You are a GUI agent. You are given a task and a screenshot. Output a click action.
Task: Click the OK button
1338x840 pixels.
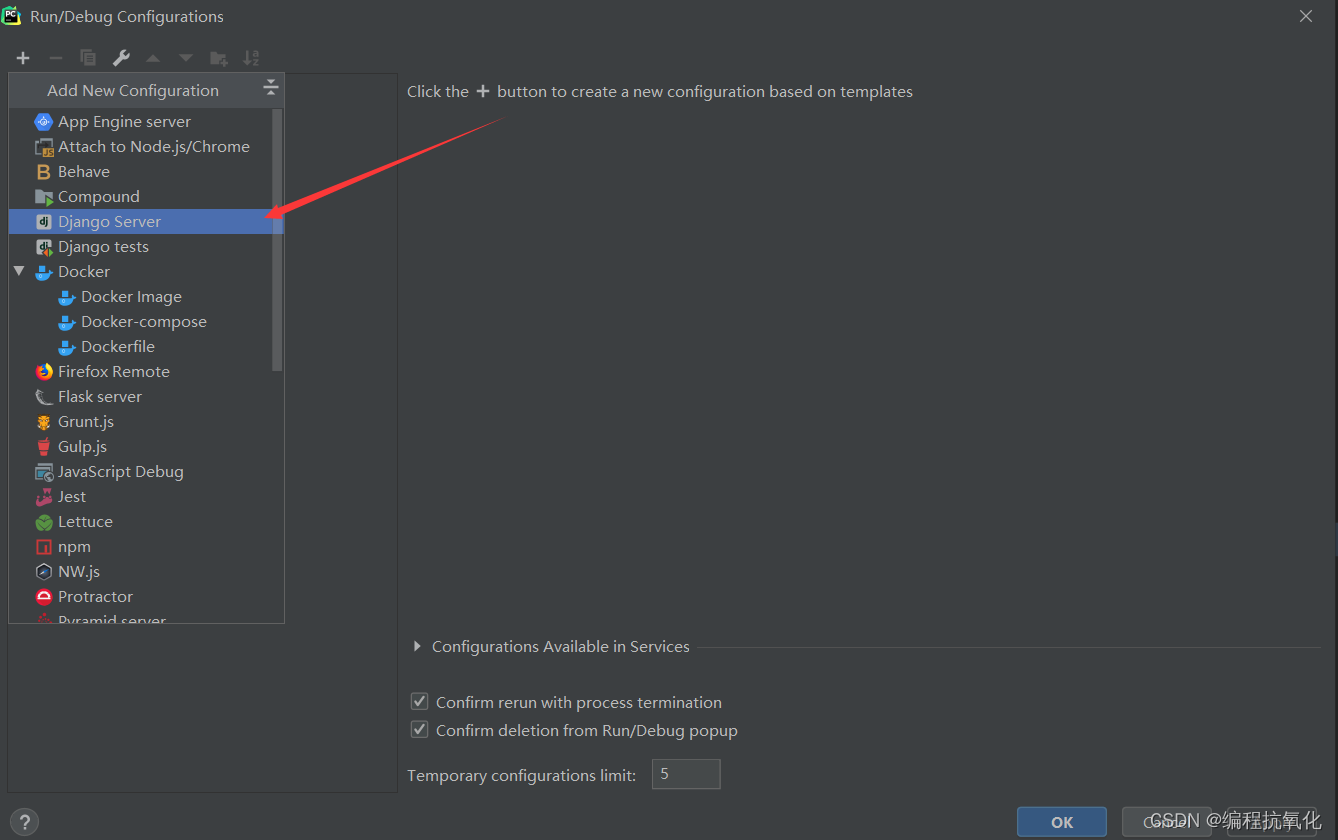tap(1062, 822)
